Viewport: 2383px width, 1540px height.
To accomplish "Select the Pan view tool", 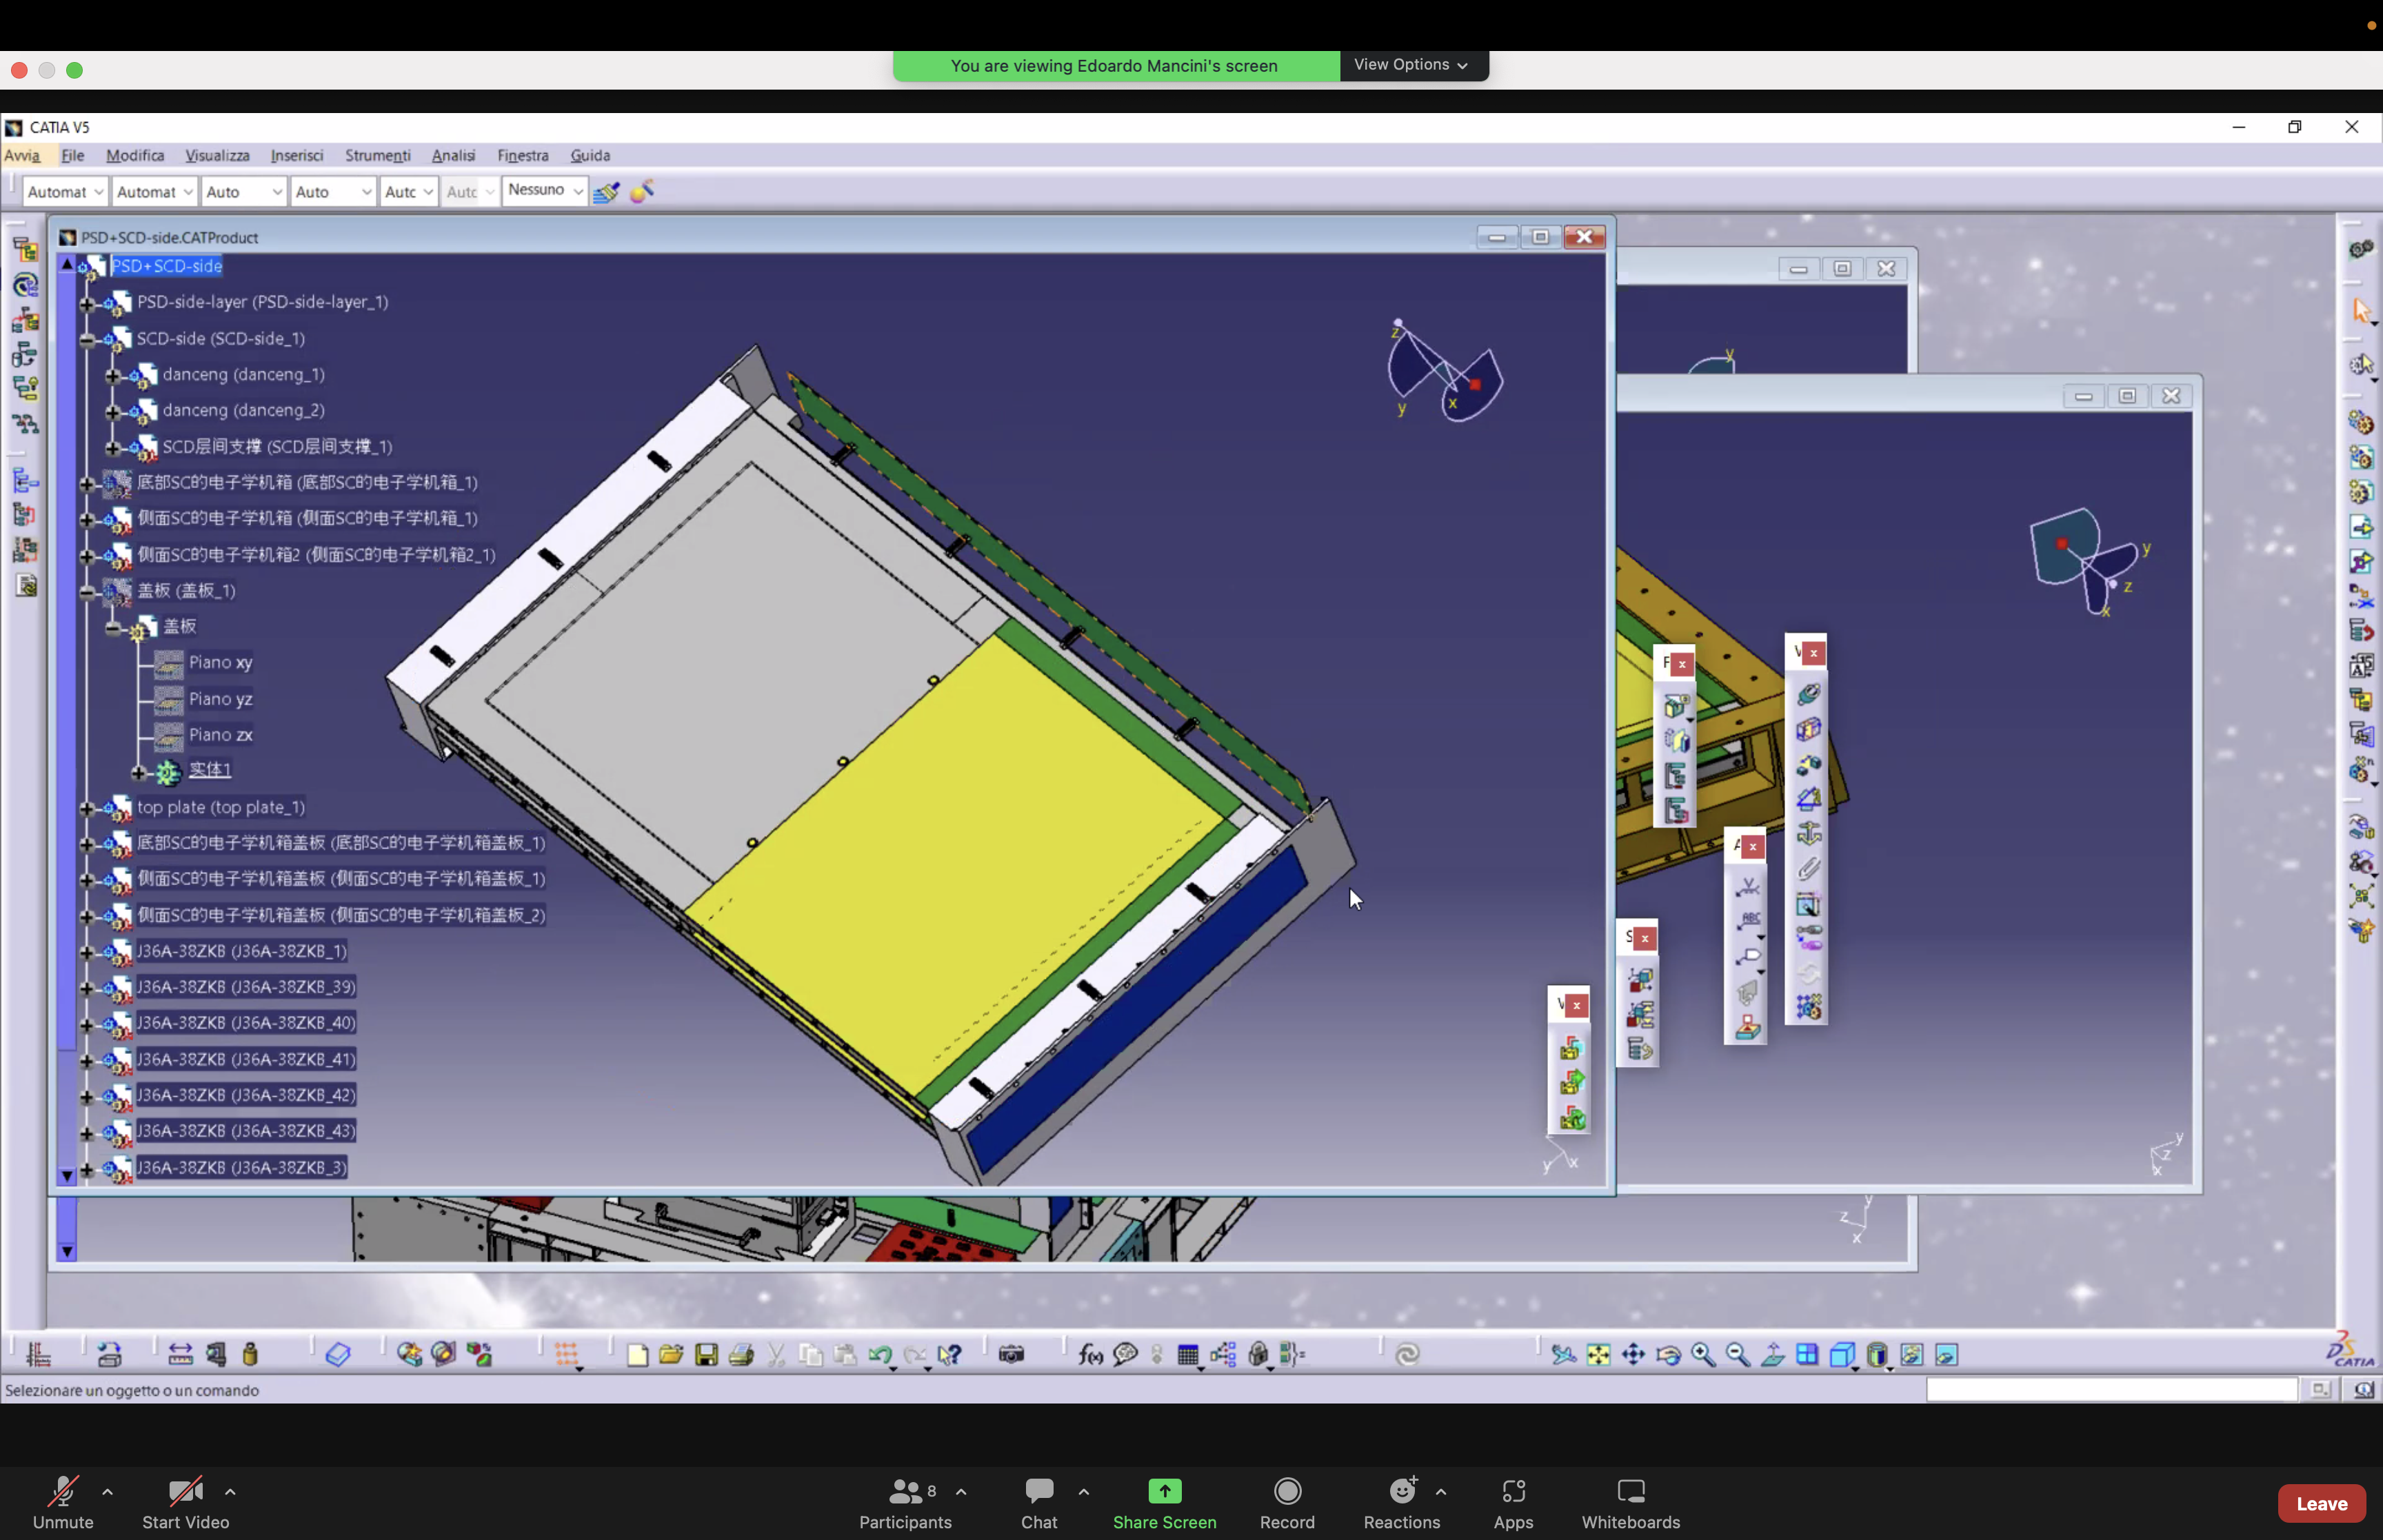I will 1633,1355.
